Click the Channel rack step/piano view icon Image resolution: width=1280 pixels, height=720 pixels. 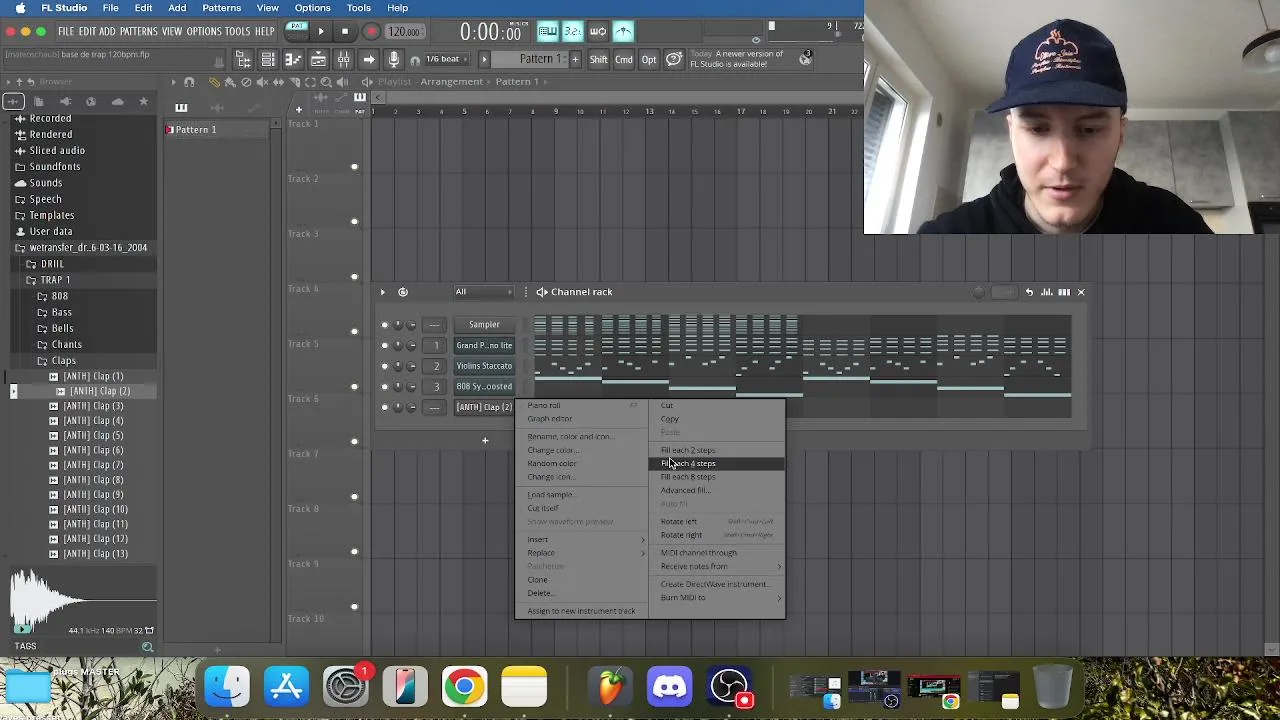click(x=1063, y=292)
